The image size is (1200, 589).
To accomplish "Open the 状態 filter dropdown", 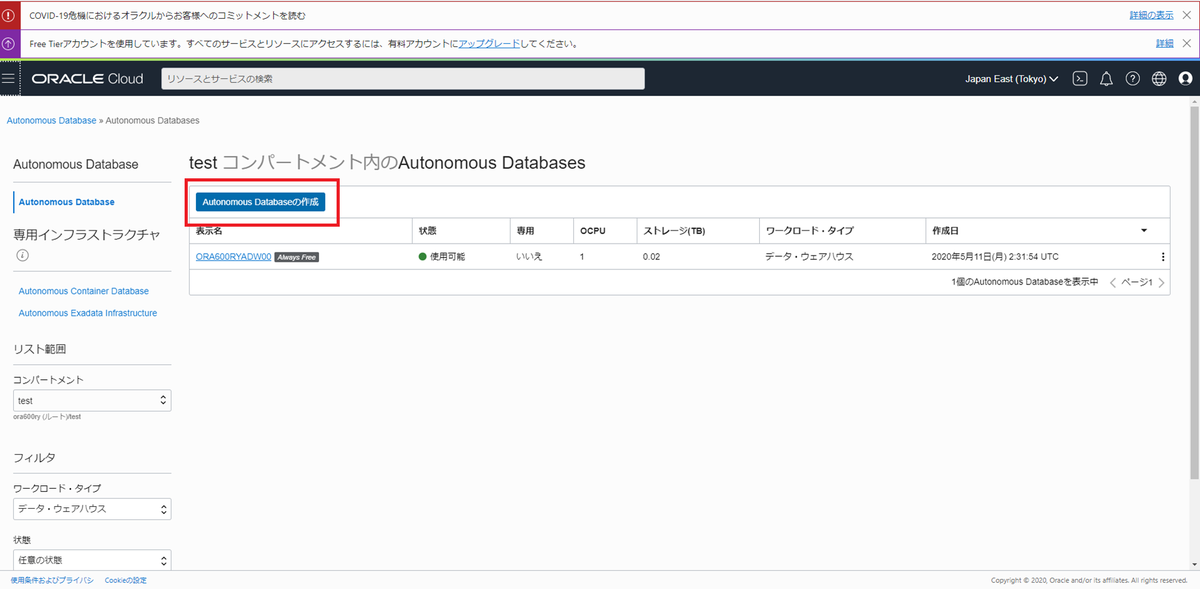I will [x=92, y=560].
